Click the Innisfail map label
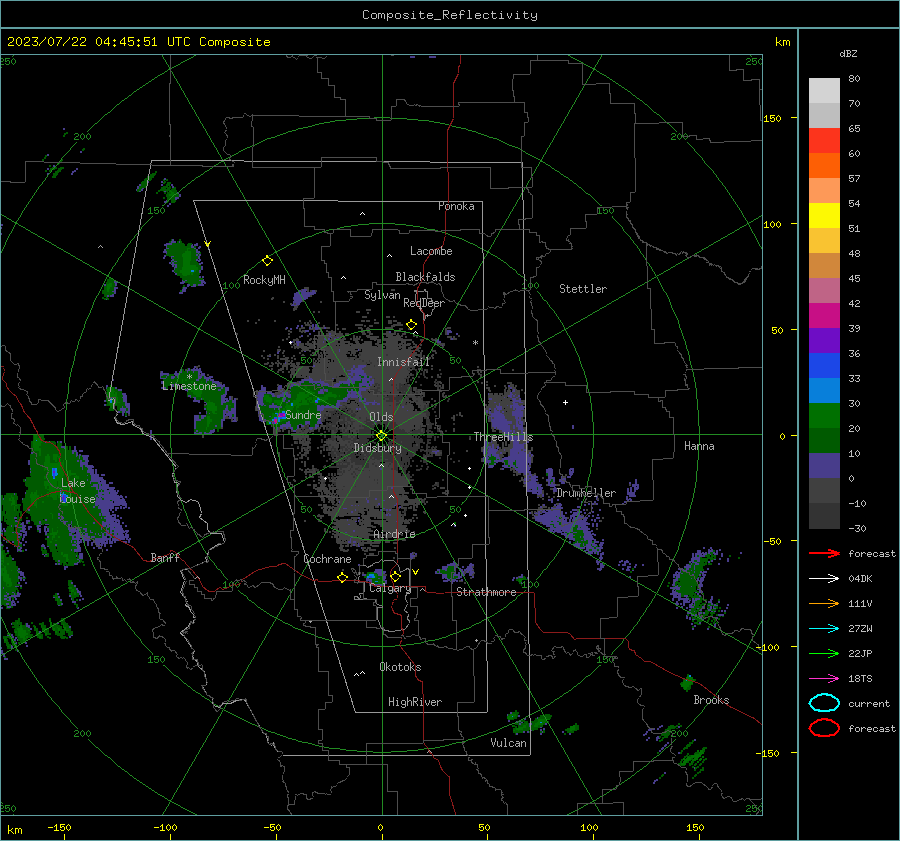The image size is (900, 841). 404,362
